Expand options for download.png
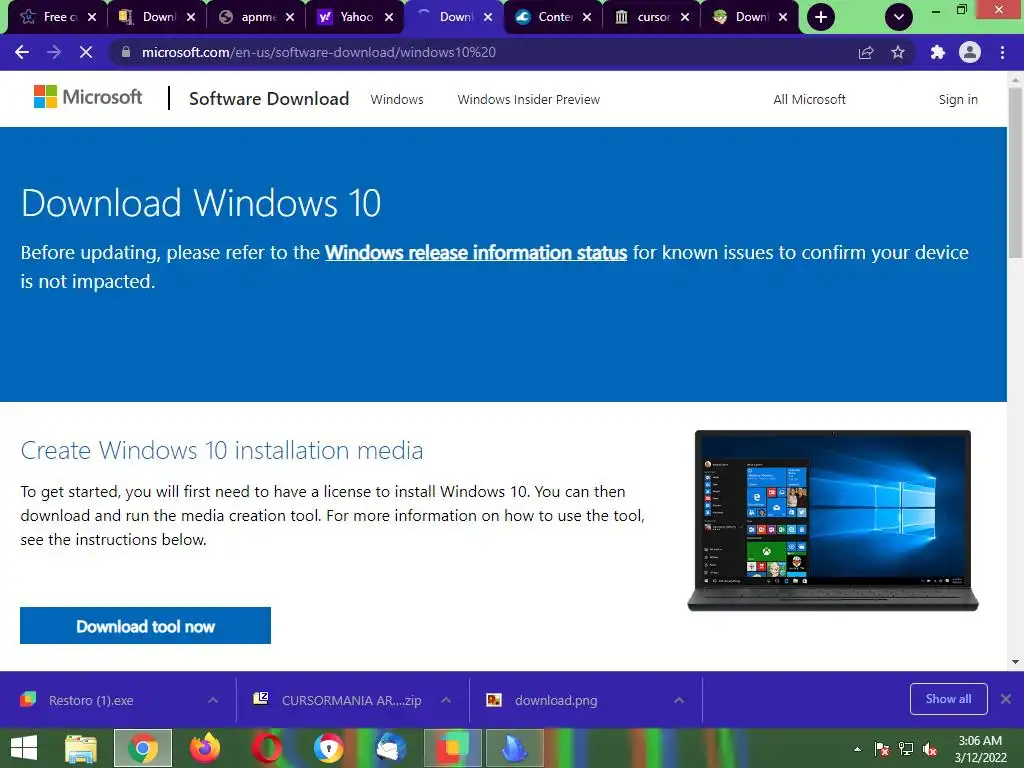Screen dimensions: 1024x768 (679, 700)
